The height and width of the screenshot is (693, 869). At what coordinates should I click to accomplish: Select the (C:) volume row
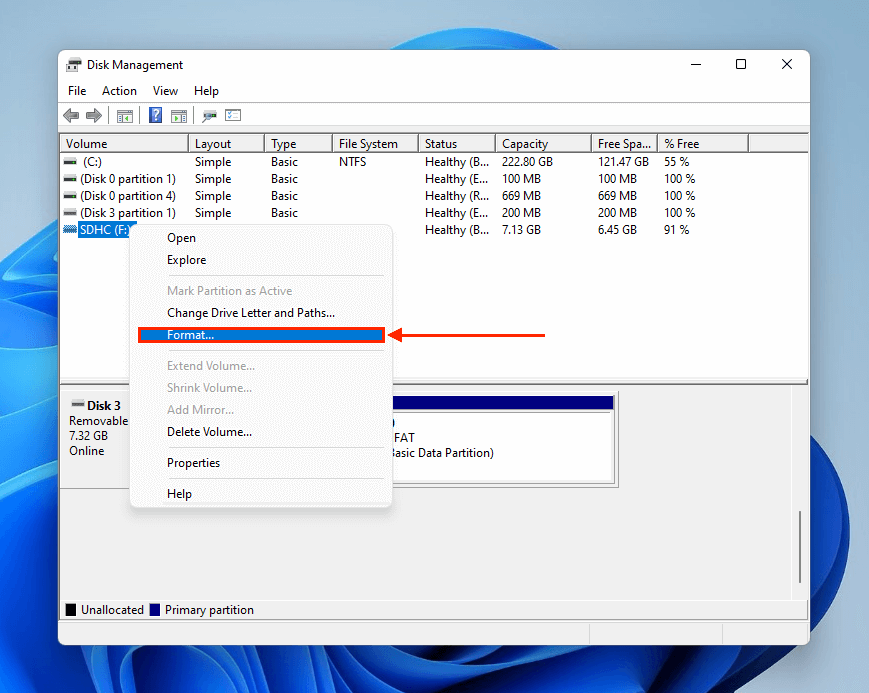(92, 162)
